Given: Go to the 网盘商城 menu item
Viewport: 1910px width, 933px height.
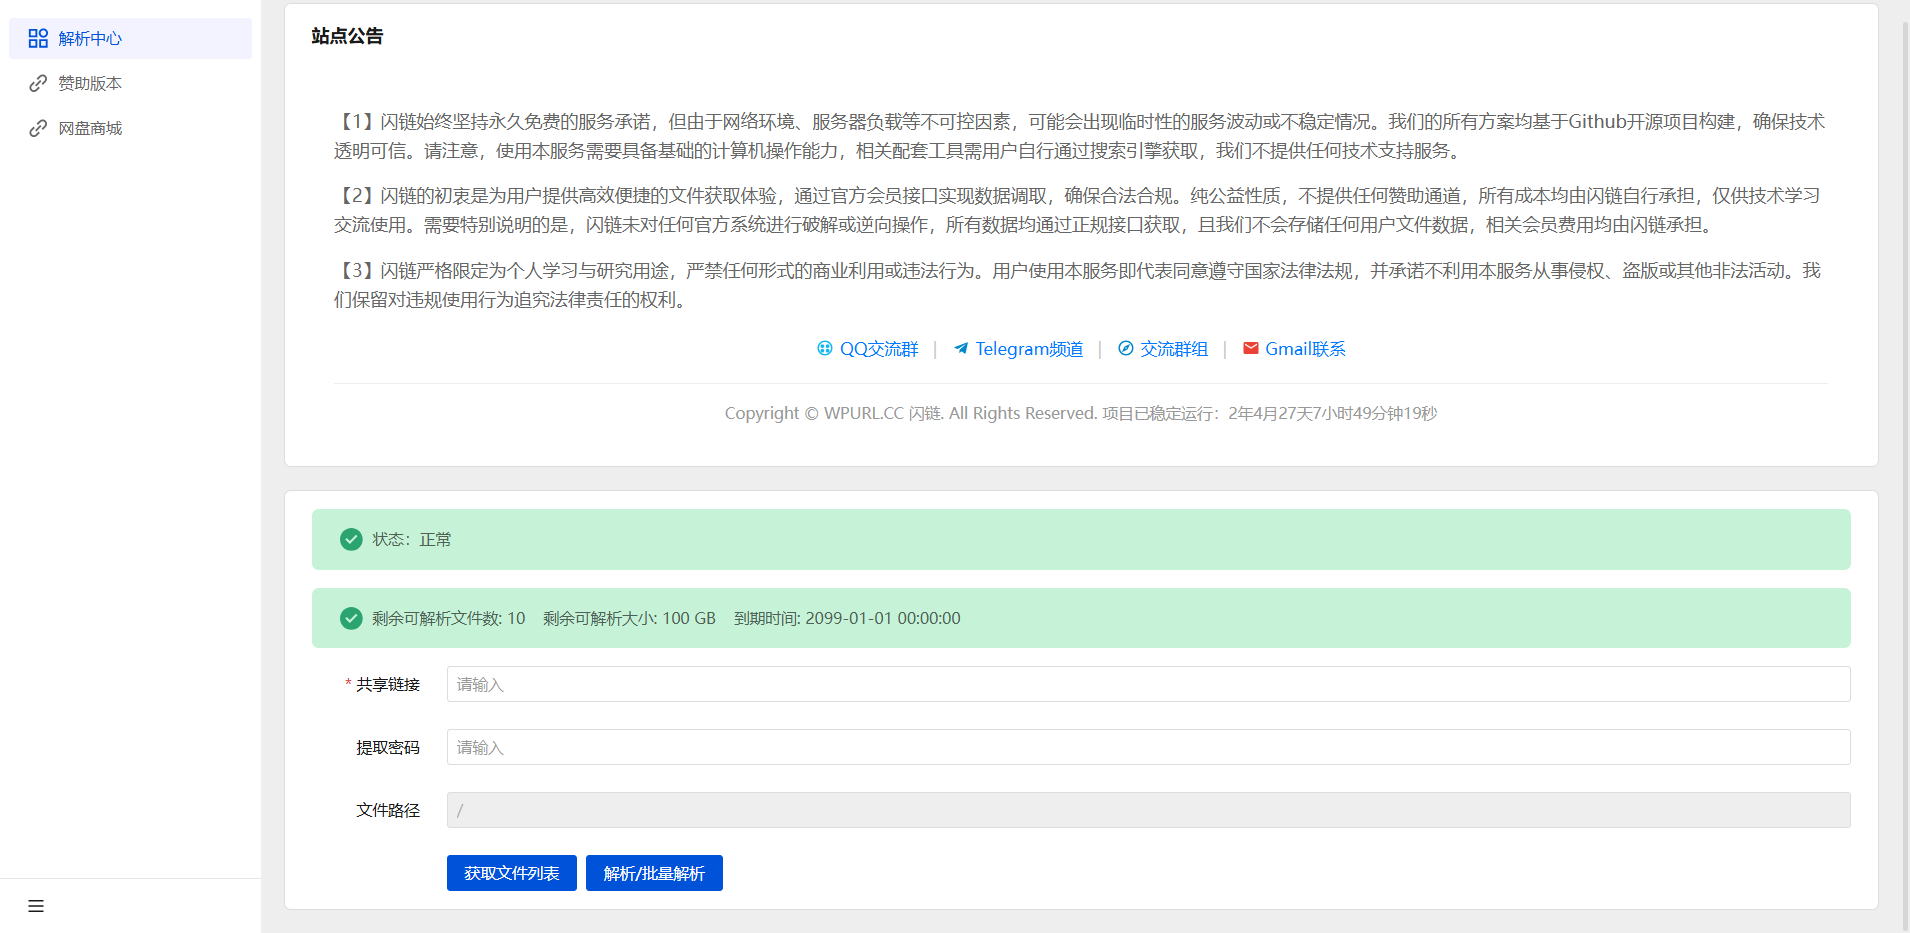Looking at the screenshot, I should coord(90,128).
